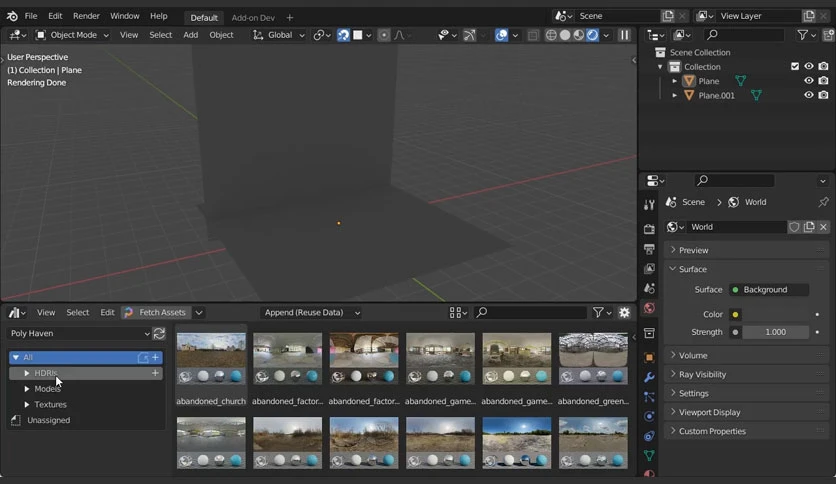
Task: Open the View Layer properties tab
Action: click(649, 269)
